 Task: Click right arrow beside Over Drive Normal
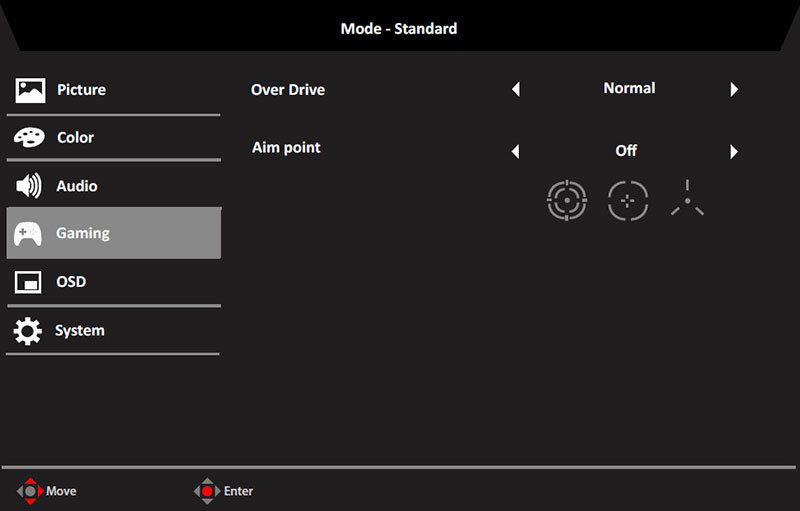[x=734, y=89]
